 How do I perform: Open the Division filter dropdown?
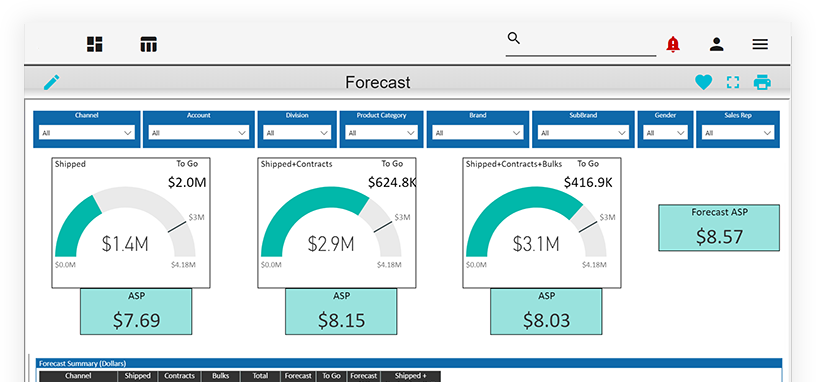297,133
